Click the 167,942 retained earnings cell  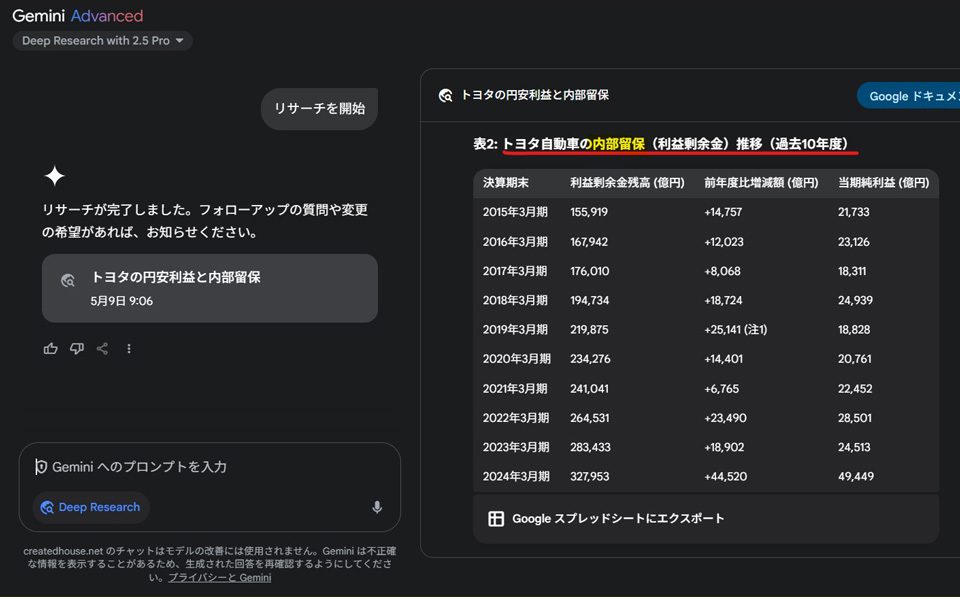click(x=589, y=242)
